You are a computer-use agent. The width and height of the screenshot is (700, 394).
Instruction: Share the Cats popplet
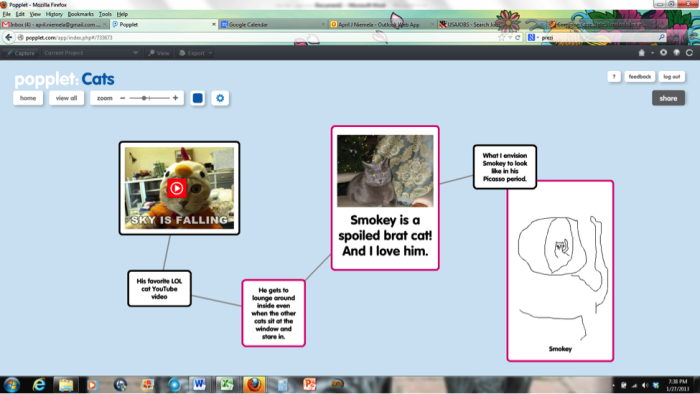coord(668,98)
